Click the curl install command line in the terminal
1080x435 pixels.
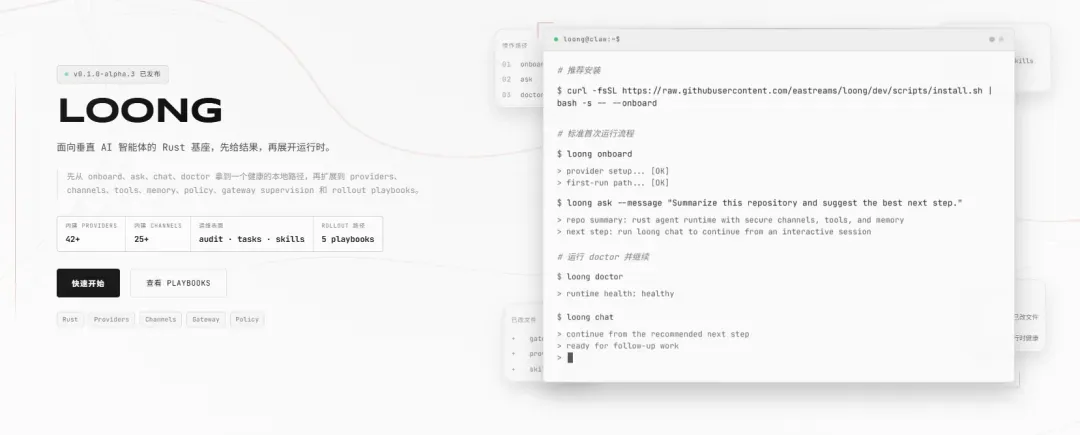pyautogui.click(x=775, y=97)
